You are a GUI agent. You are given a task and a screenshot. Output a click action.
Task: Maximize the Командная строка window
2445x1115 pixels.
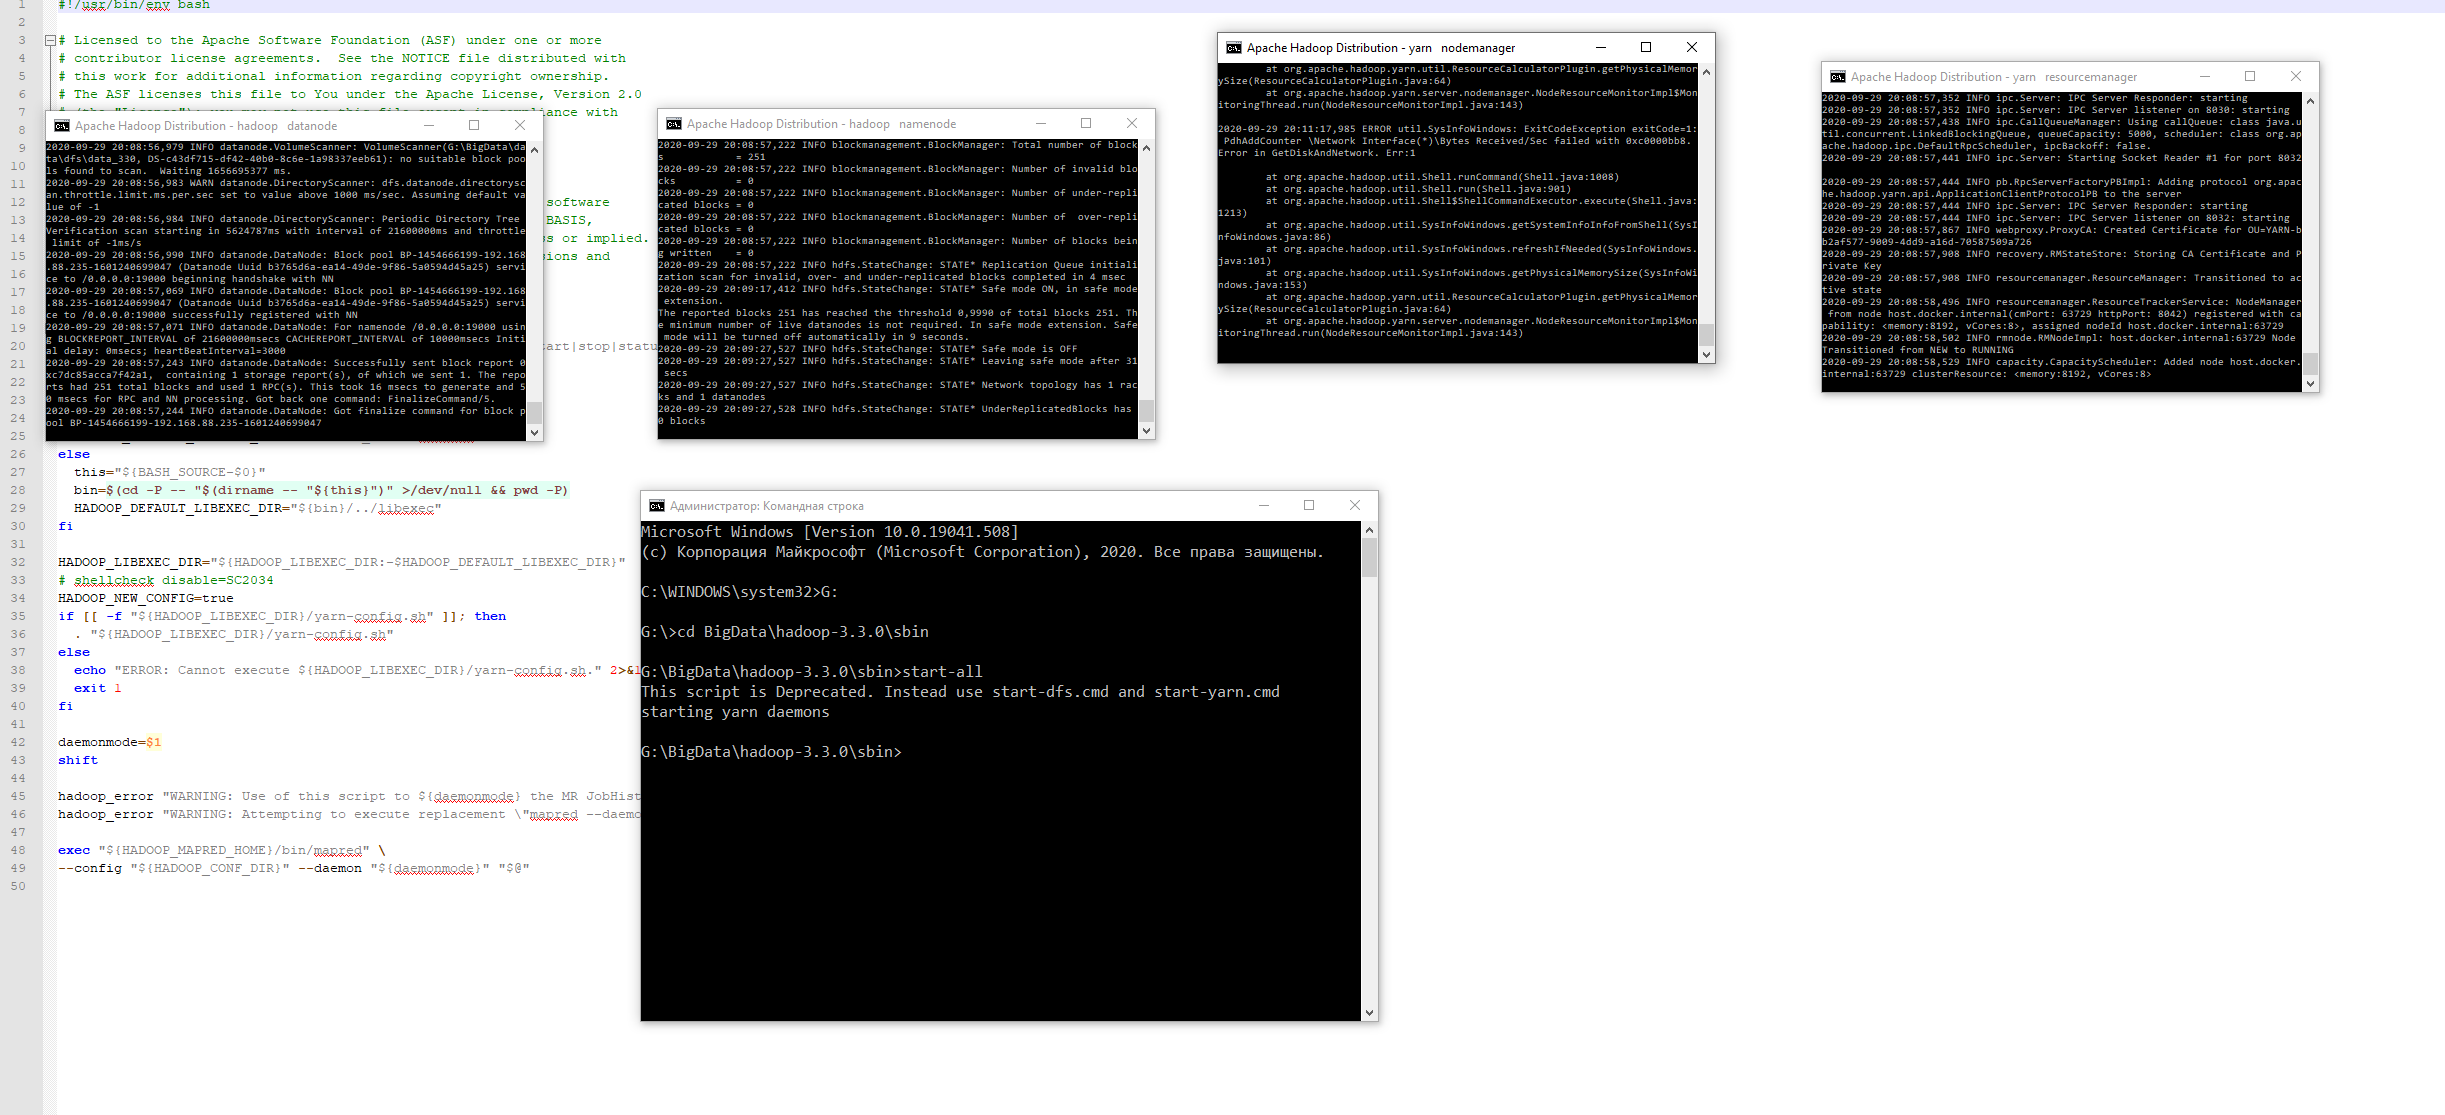(x=1309, y=505)
